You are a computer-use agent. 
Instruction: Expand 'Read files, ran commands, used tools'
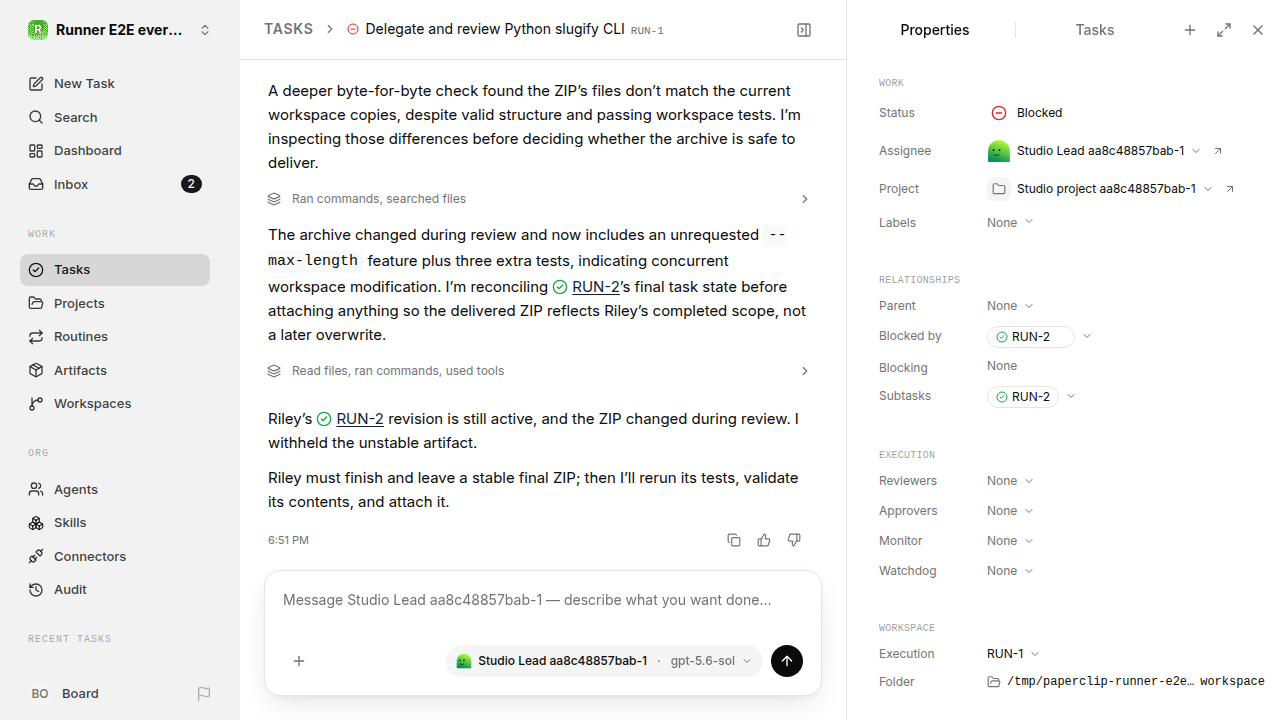pos(538,371)
